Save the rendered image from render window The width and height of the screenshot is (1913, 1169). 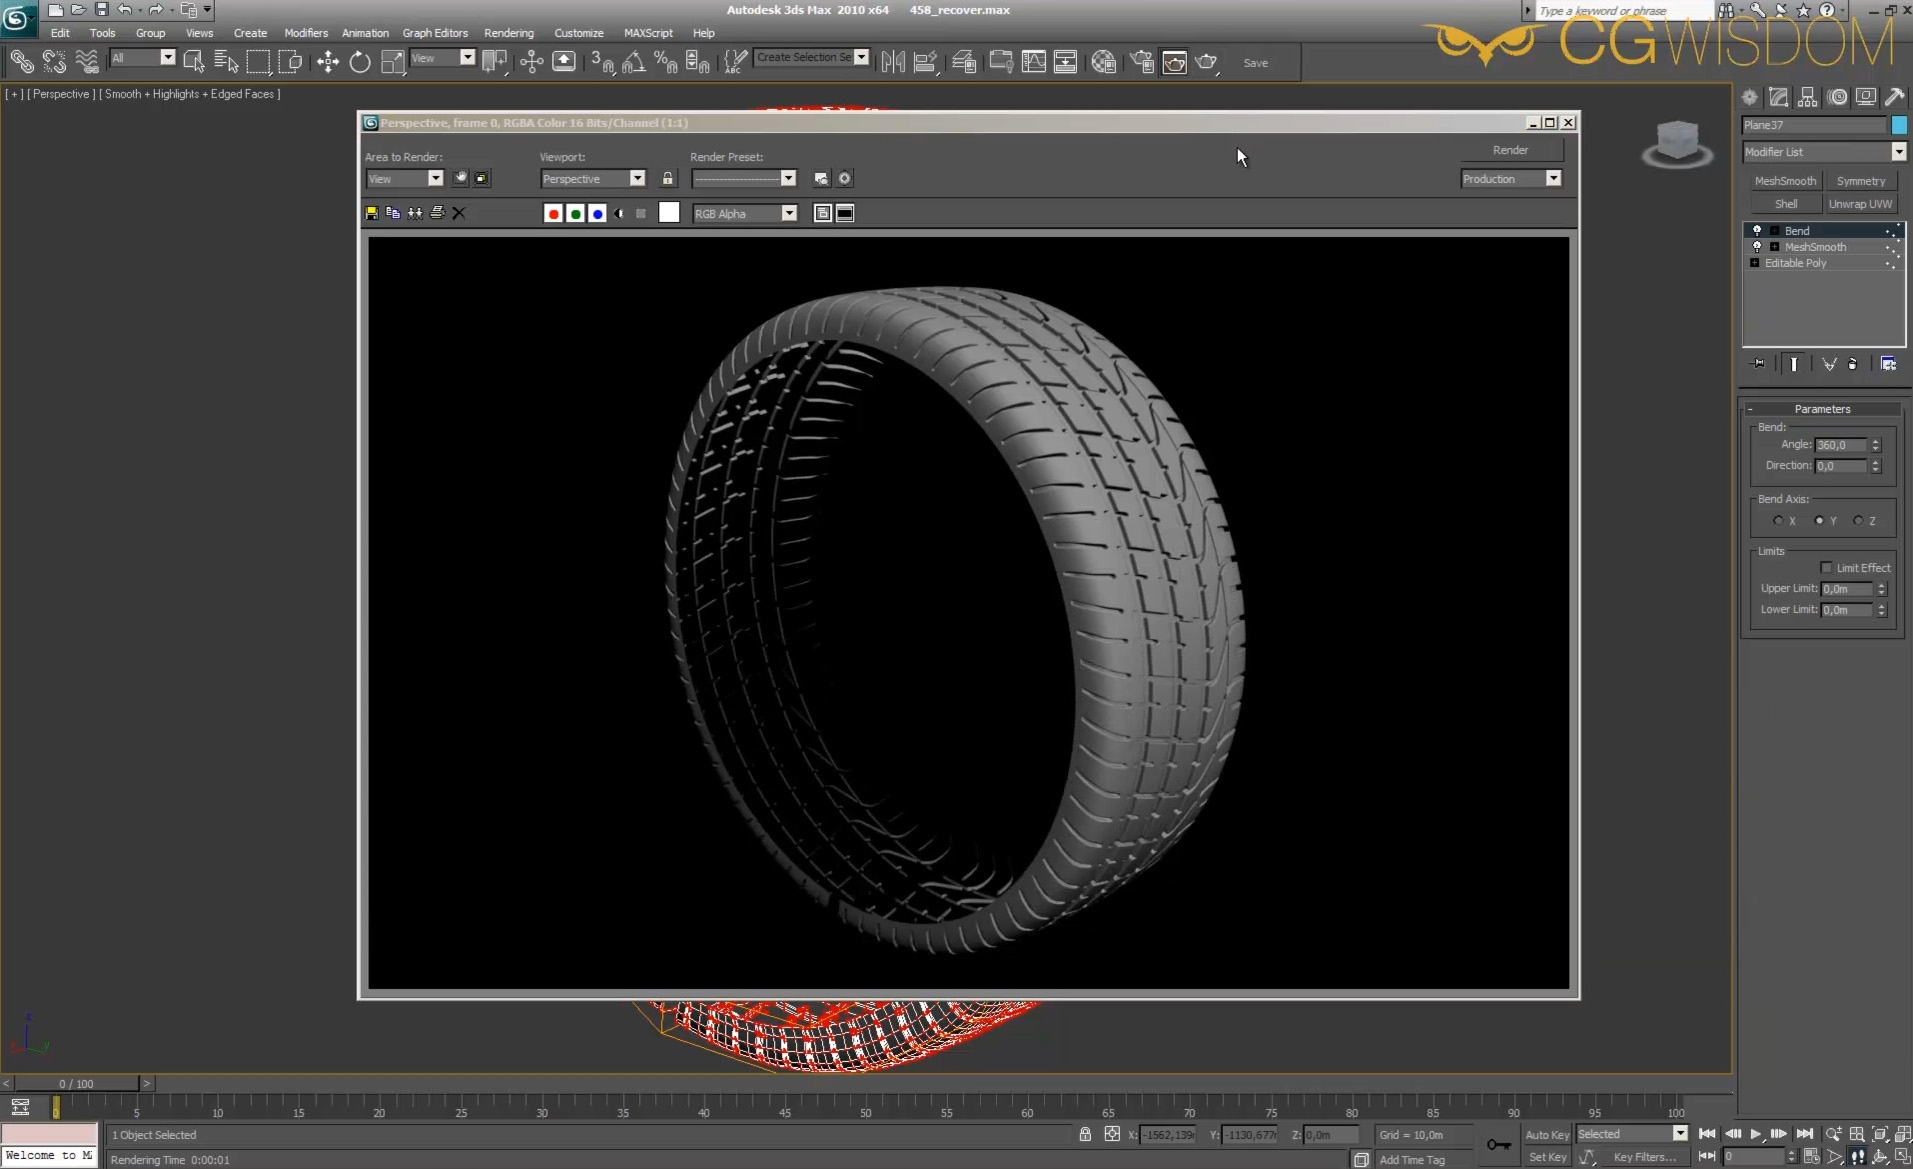point(372,213)
